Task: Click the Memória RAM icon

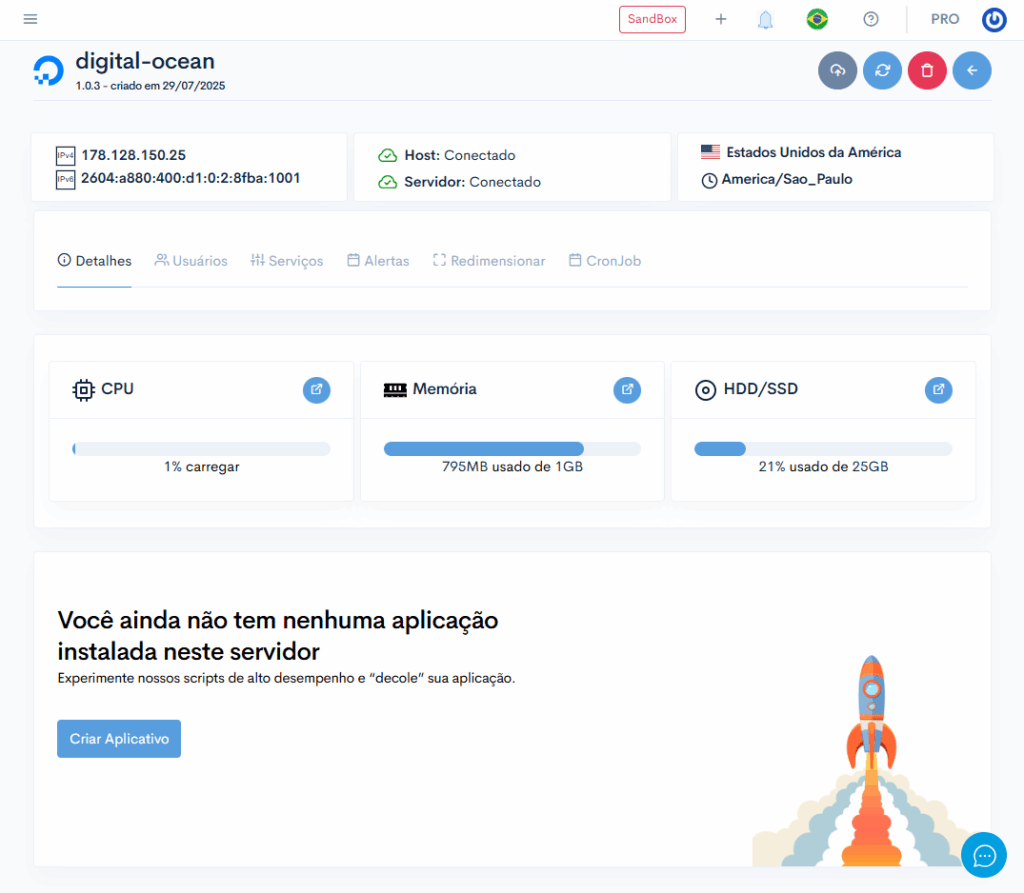Action: point(395,390)
